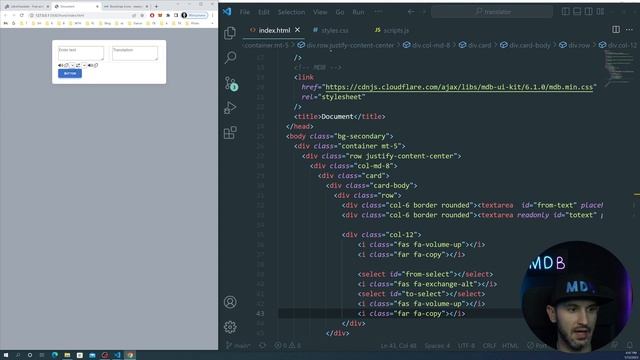Screen dimensions: 640x360
Task: Click Ln 43, Col status entry
Action: (398, 345)
